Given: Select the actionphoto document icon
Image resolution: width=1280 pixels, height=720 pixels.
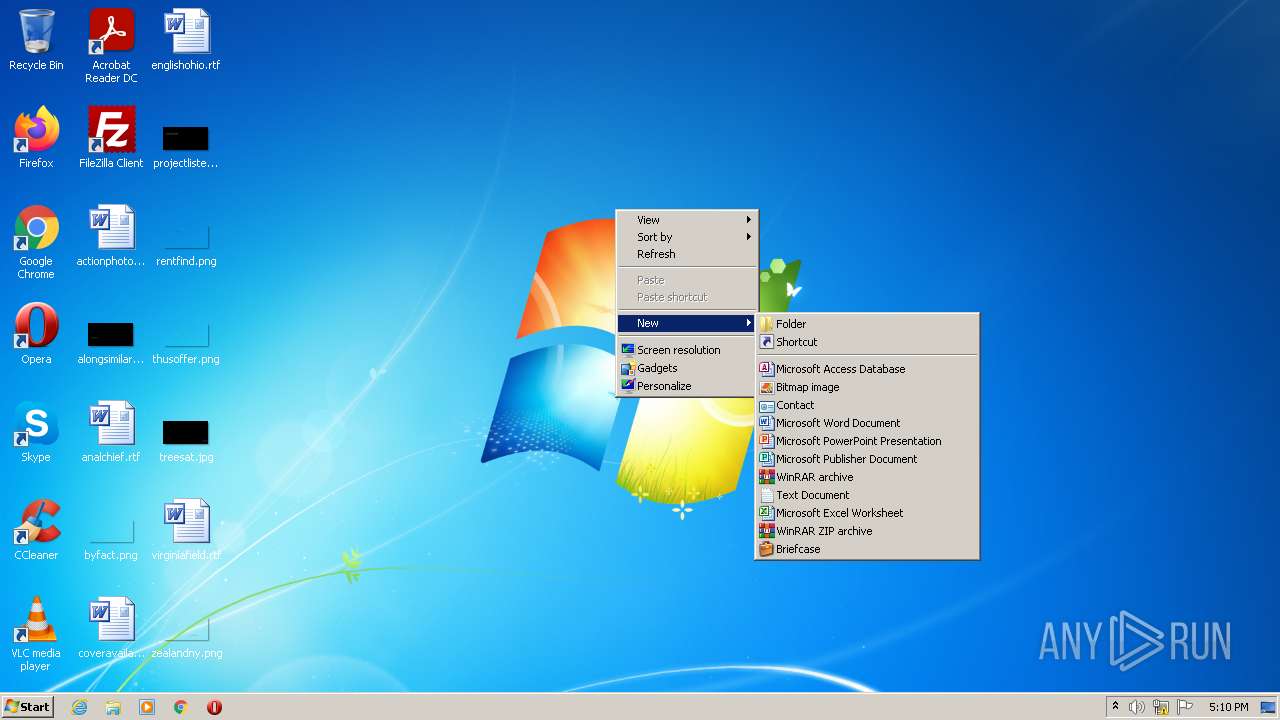Looking at the screenshot, I should pyautogui.click(x=111, y=236).
